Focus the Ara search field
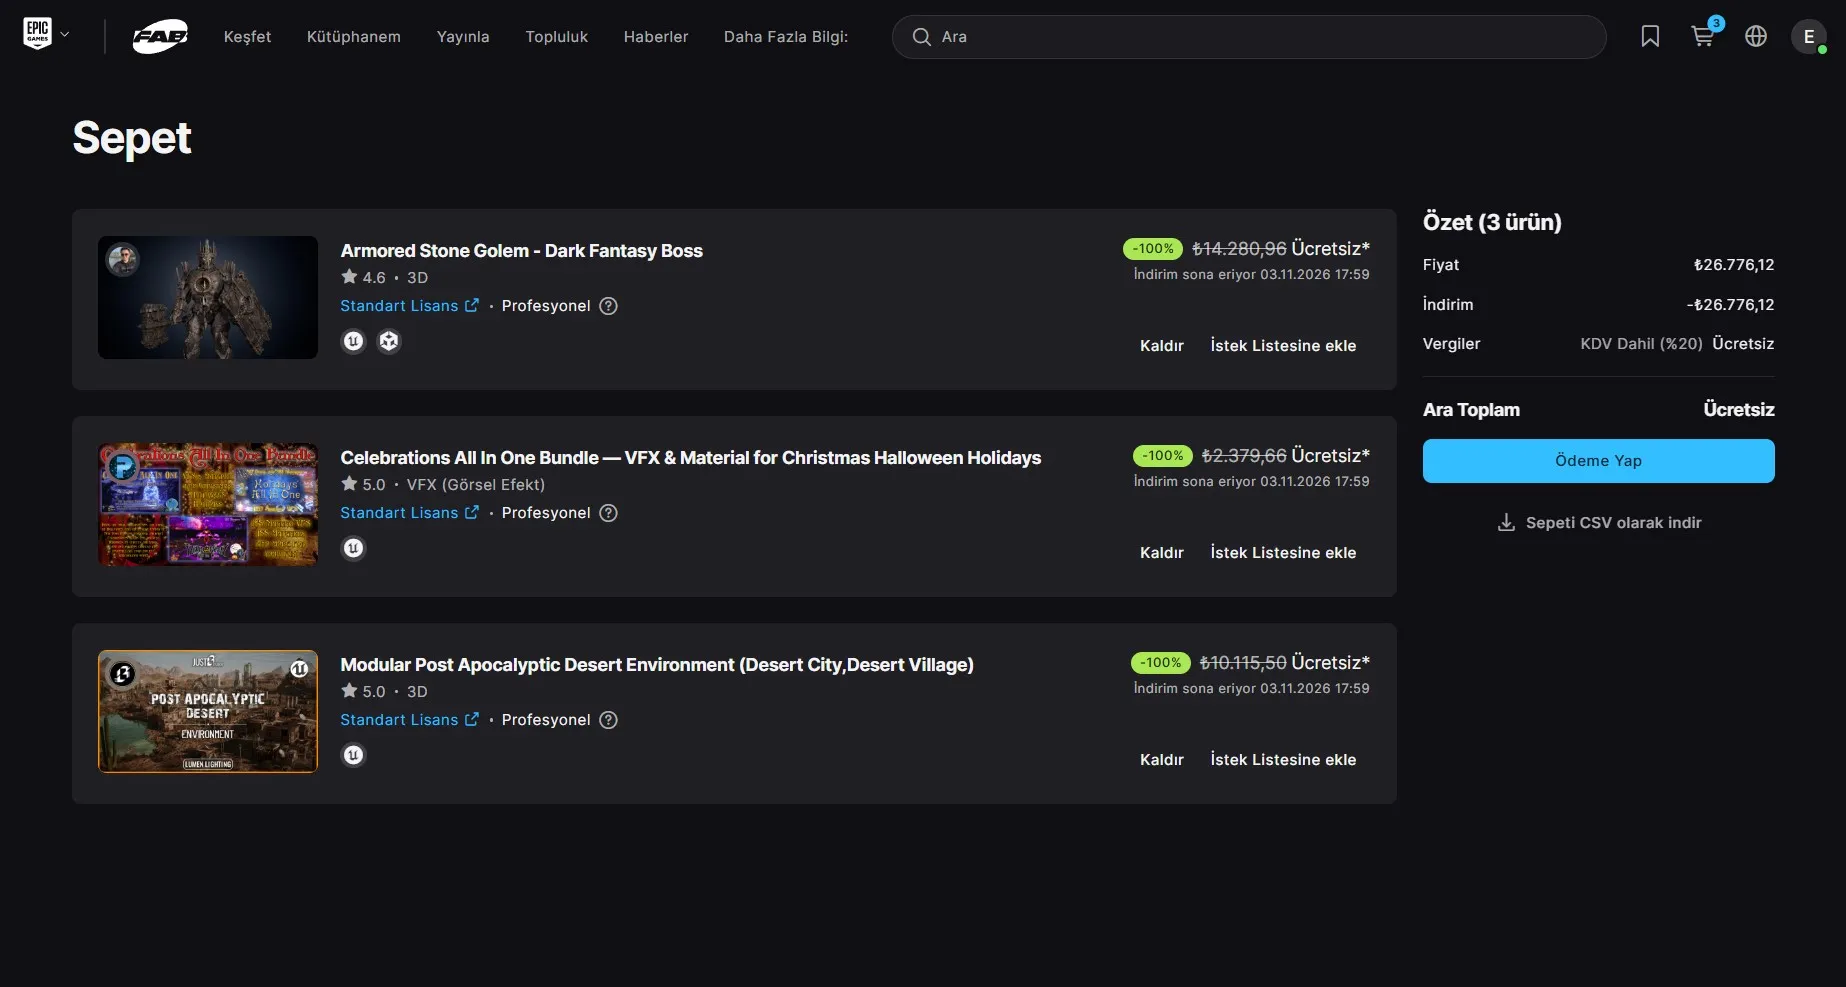 pyautogui.click(x=1249, y=37)
